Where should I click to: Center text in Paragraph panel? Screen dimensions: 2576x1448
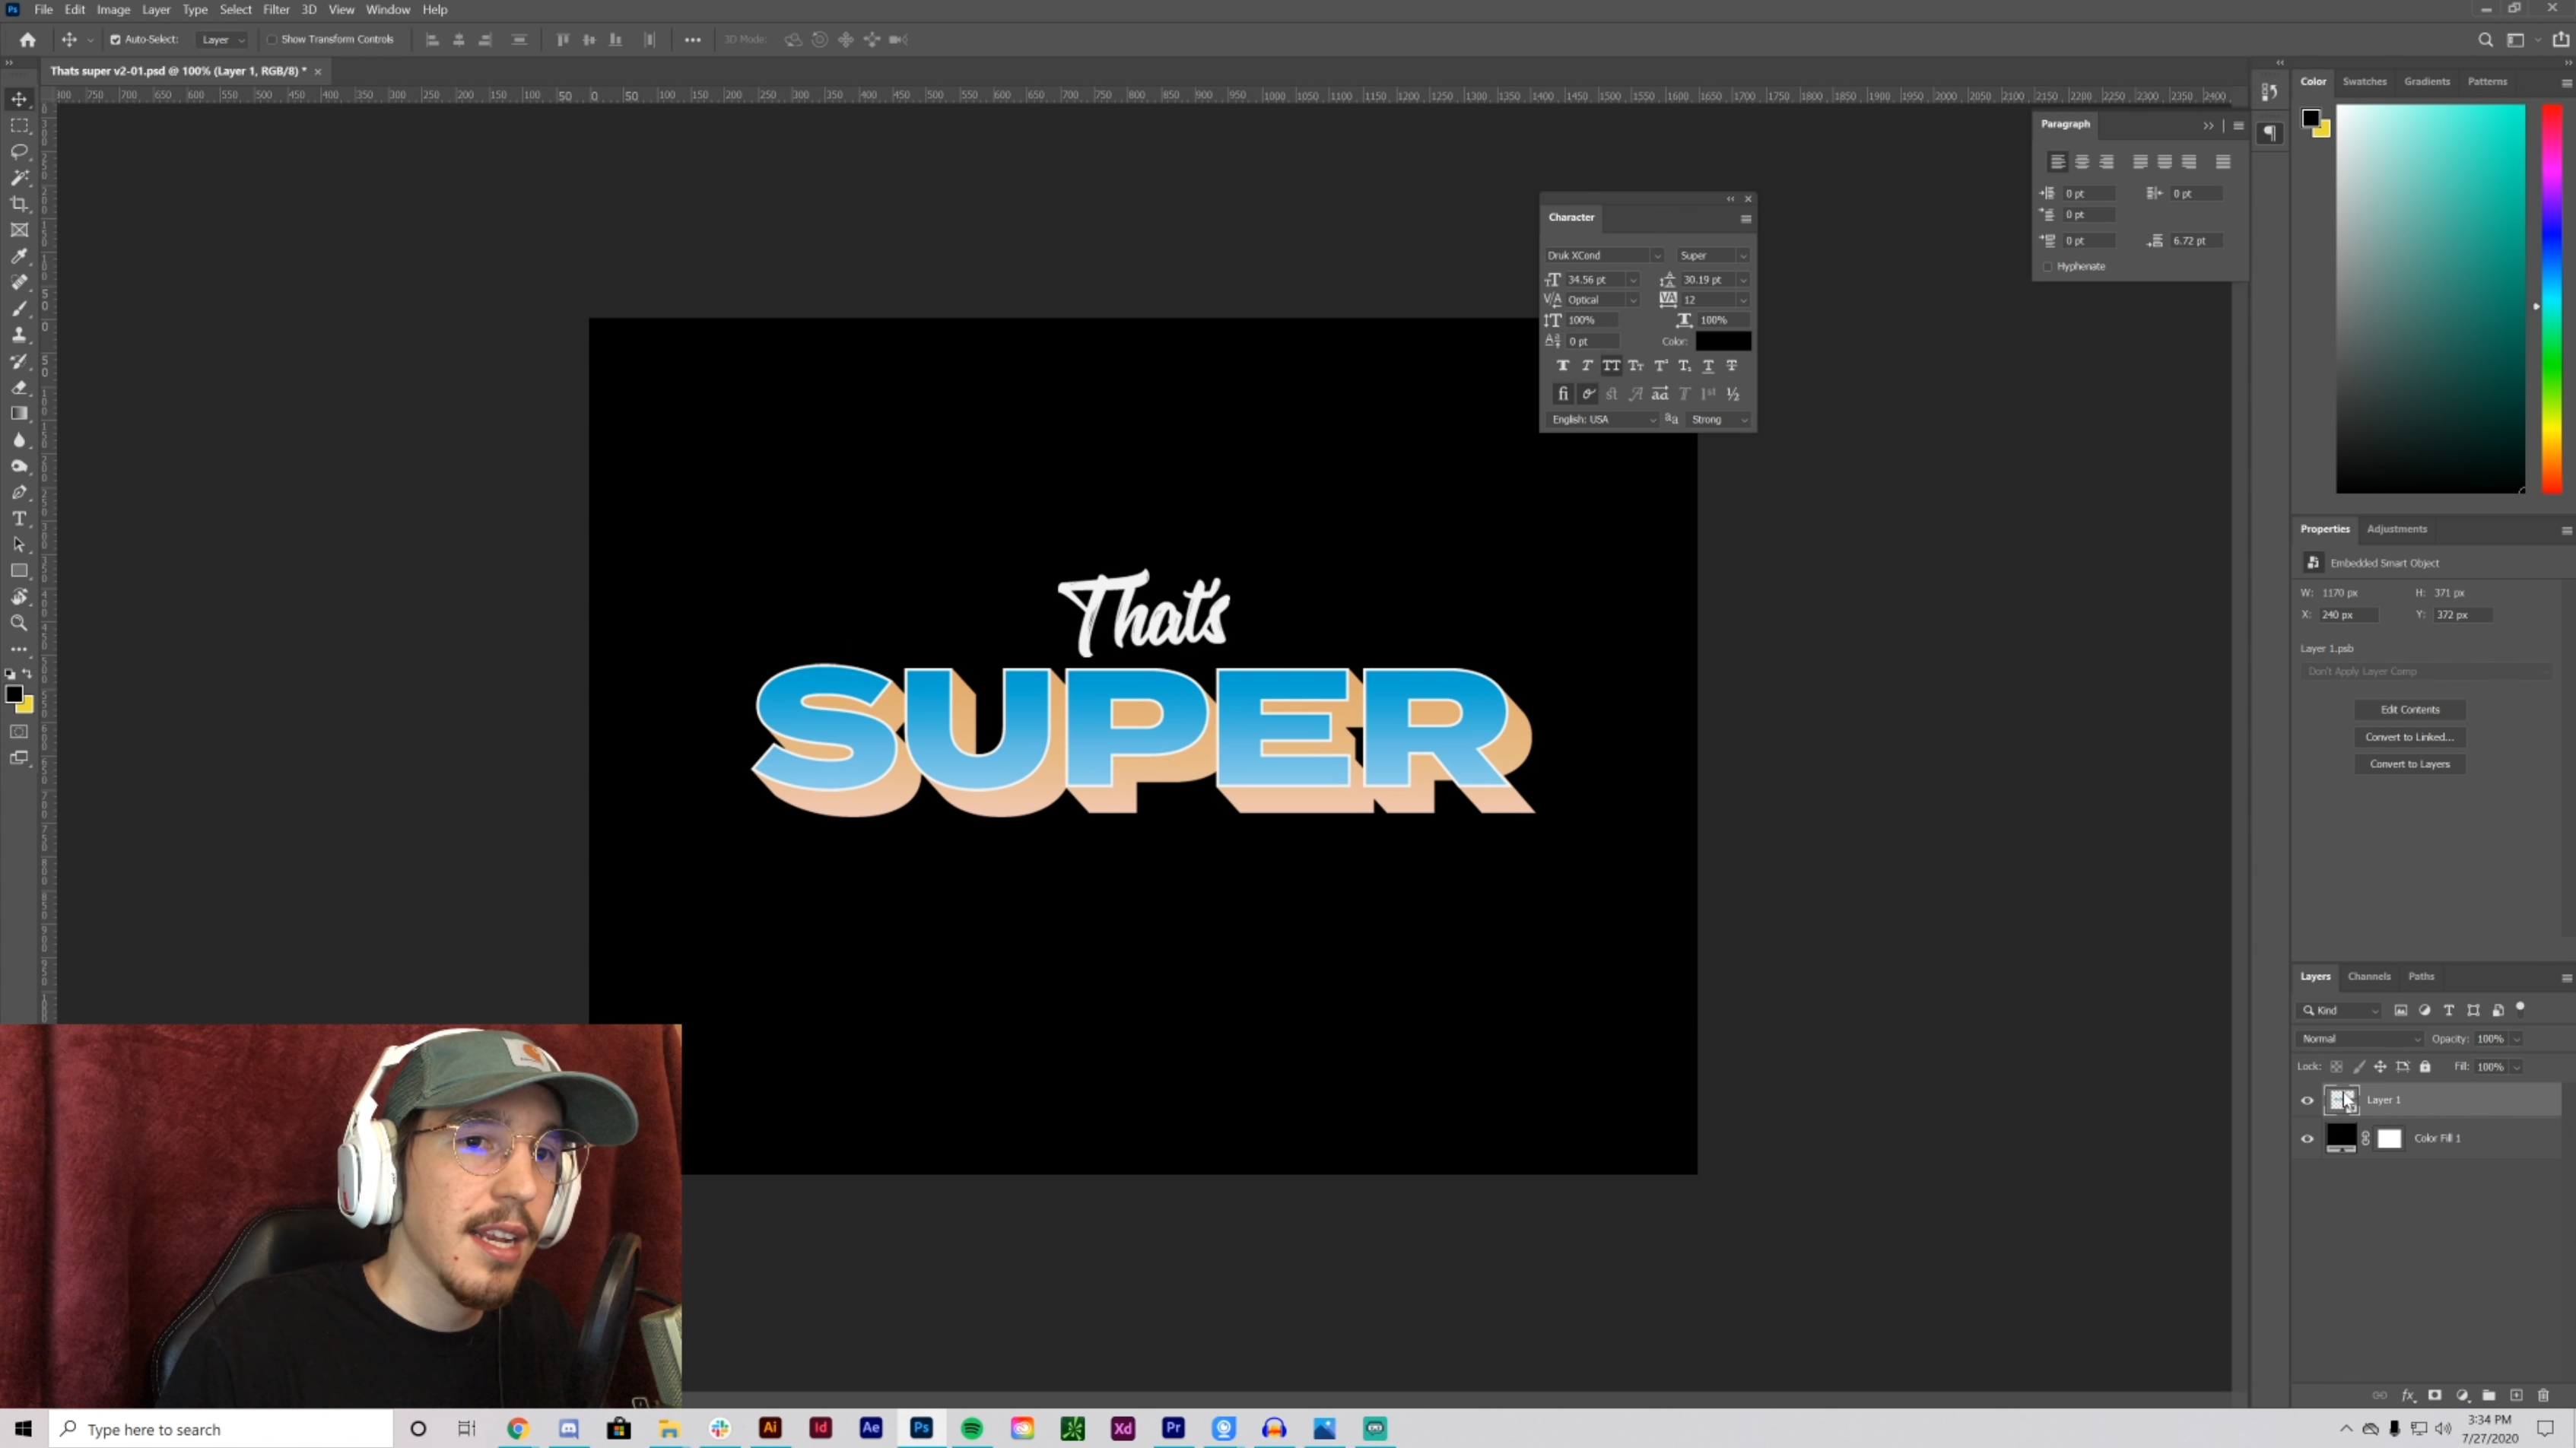click(2082, 162)
